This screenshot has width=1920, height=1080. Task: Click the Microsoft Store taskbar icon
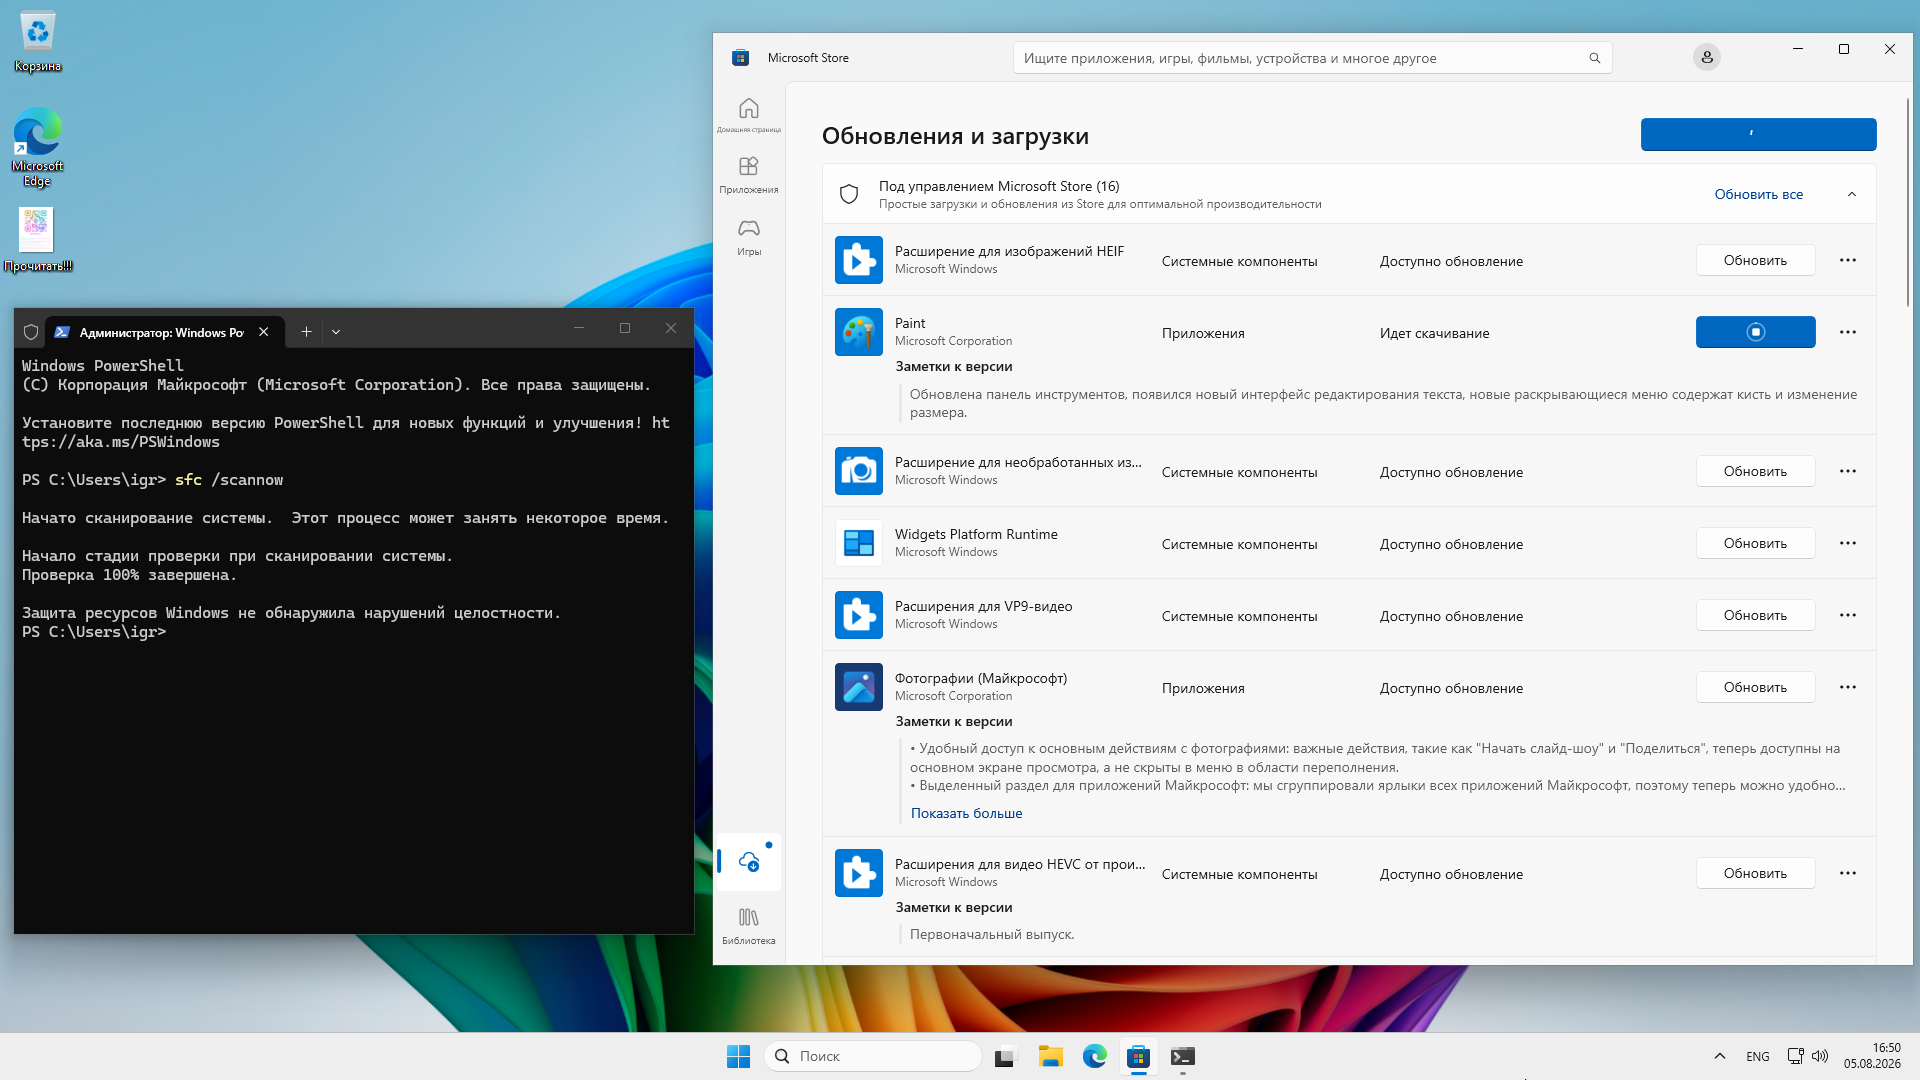pyautogui.click(x=1139, y=1056)
